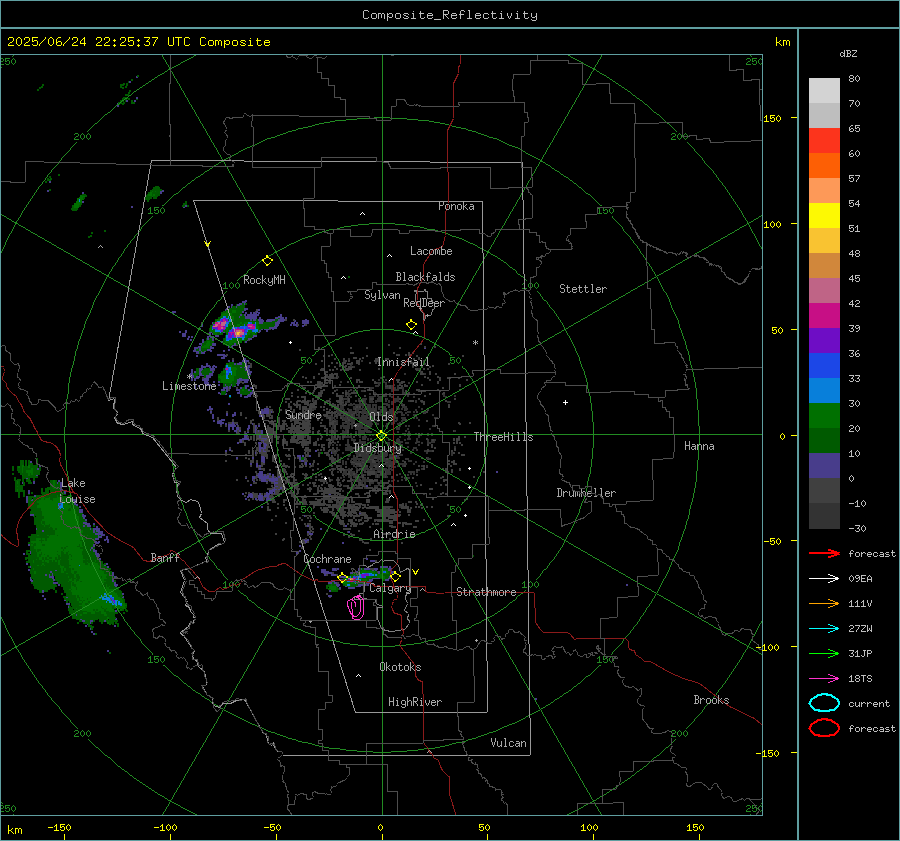
Task: Select the dark orange 57 dBZ swatch
Action: point(824,165)
